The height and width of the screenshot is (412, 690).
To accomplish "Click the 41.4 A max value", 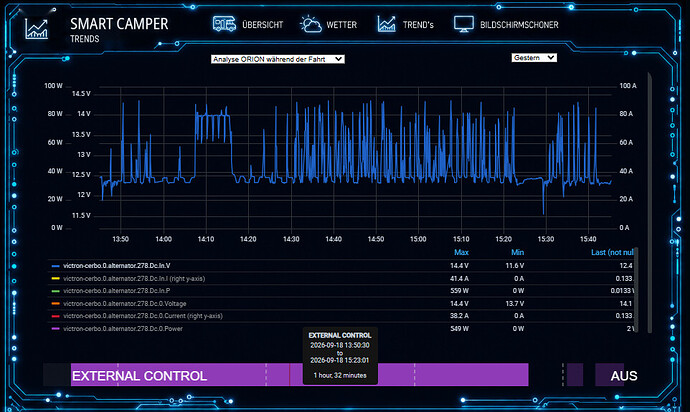I will 459,279.
